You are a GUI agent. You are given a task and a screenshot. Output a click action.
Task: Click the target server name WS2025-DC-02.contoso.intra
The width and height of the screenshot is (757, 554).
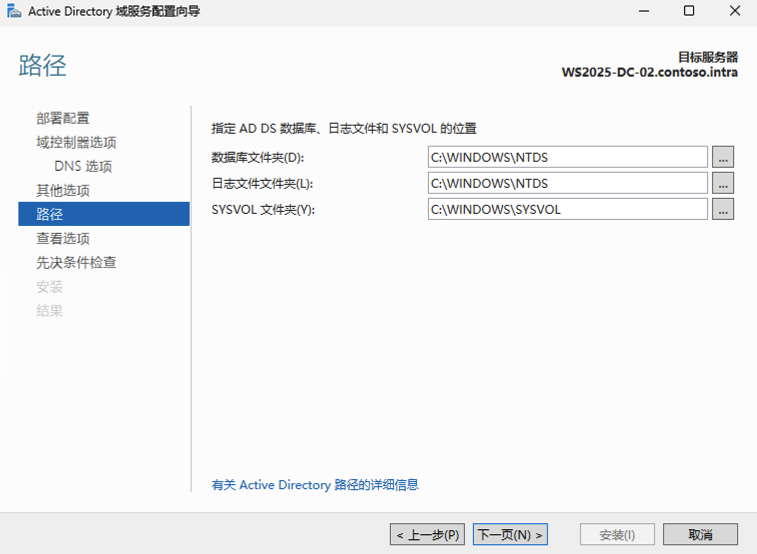[x=649, y=72]
